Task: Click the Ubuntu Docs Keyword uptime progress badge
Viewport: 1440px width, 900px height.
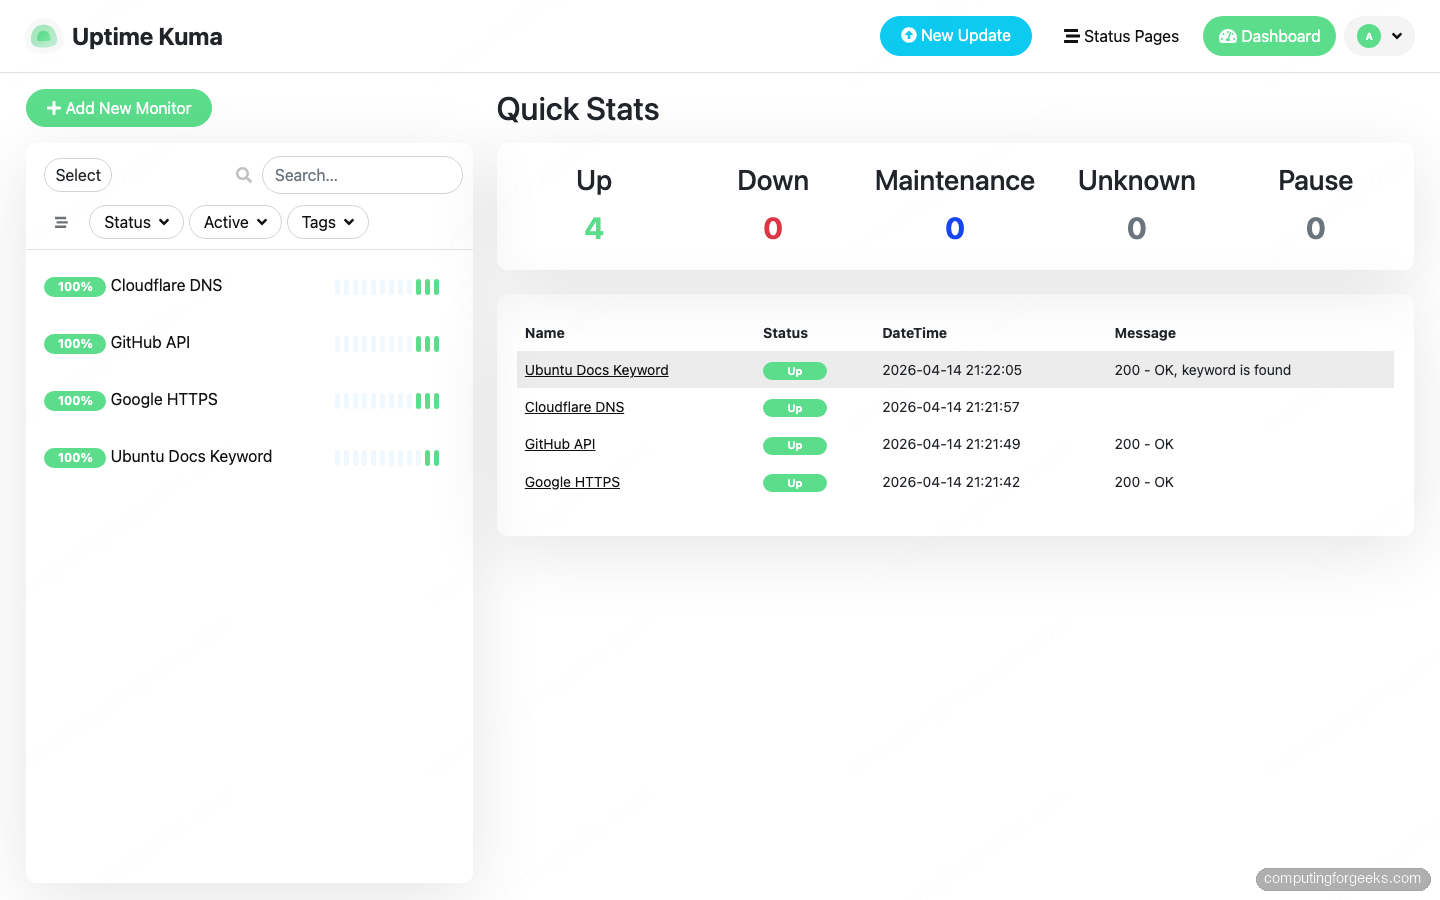Action: coord(75,457)
